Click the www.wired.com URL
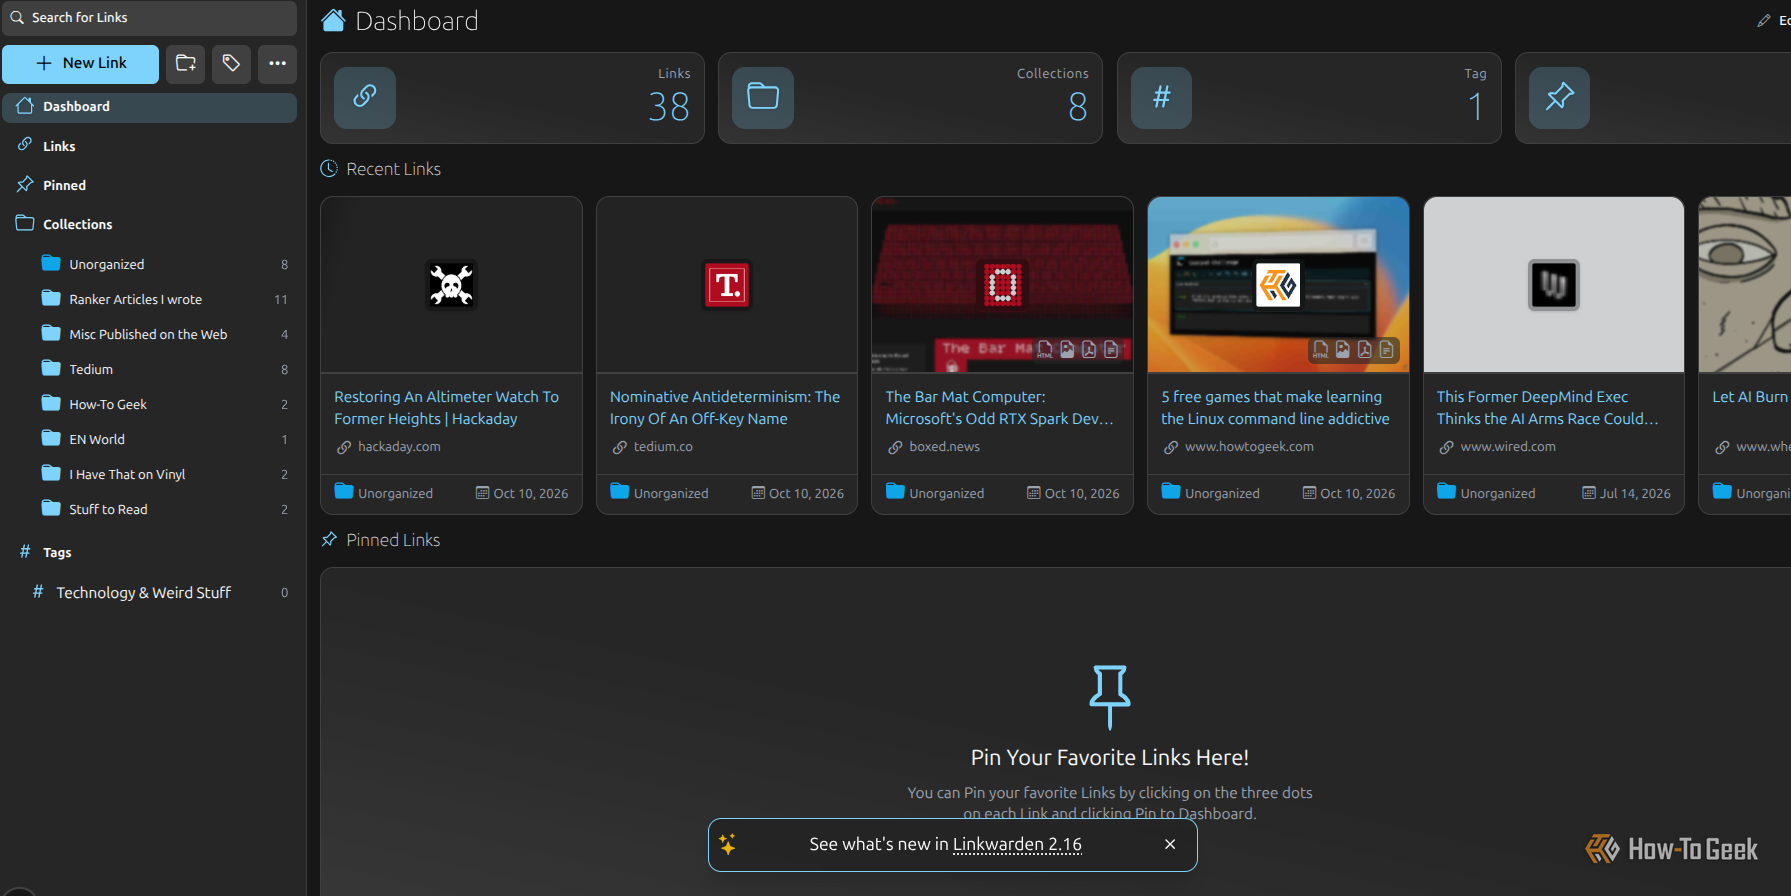 (x=1508, y=447)
